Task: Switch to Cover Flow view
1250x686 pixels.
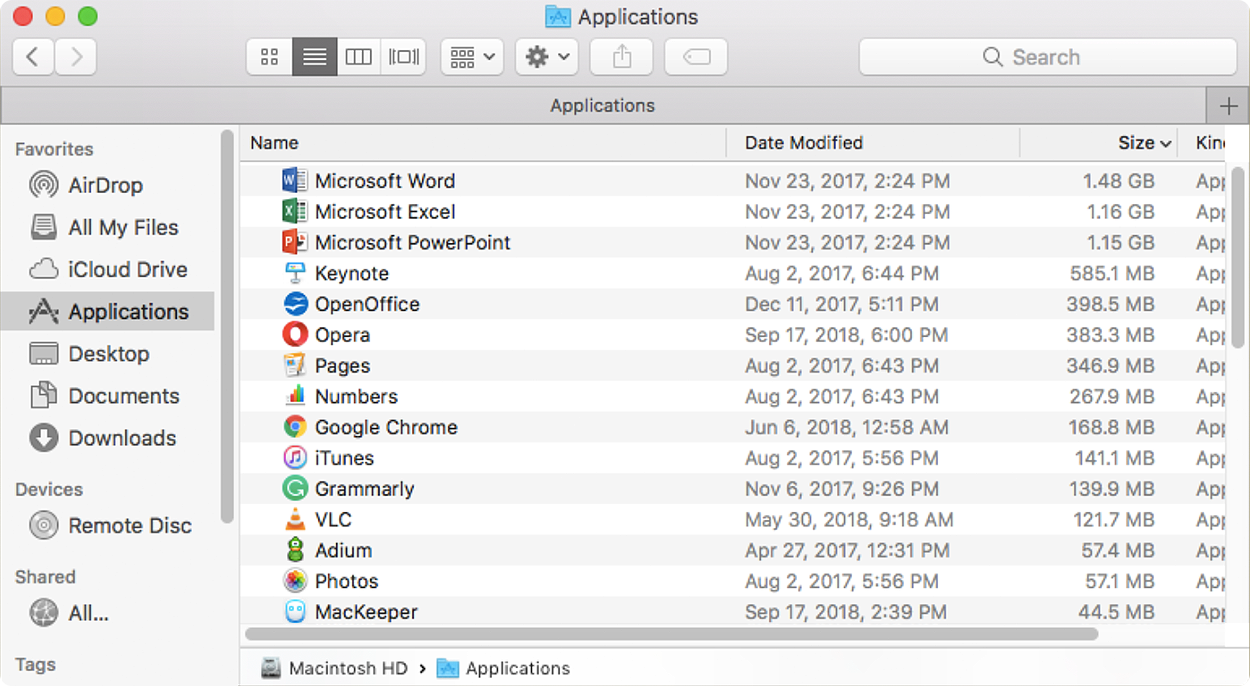Action: point(403,57)
